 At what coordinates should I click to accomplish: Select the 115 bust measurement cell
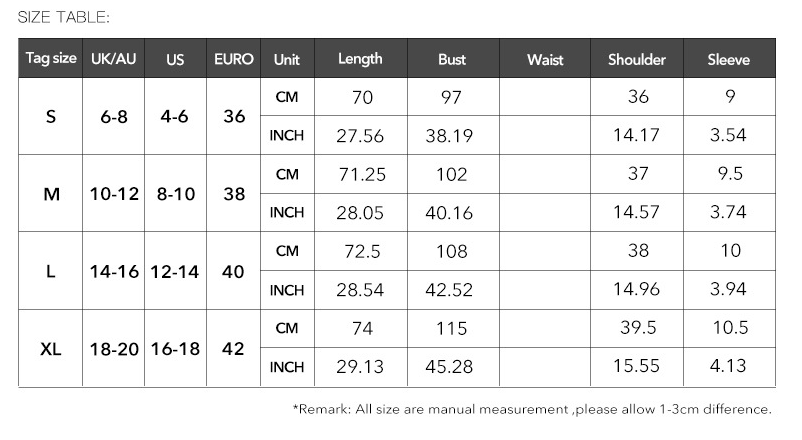point(452,328)
